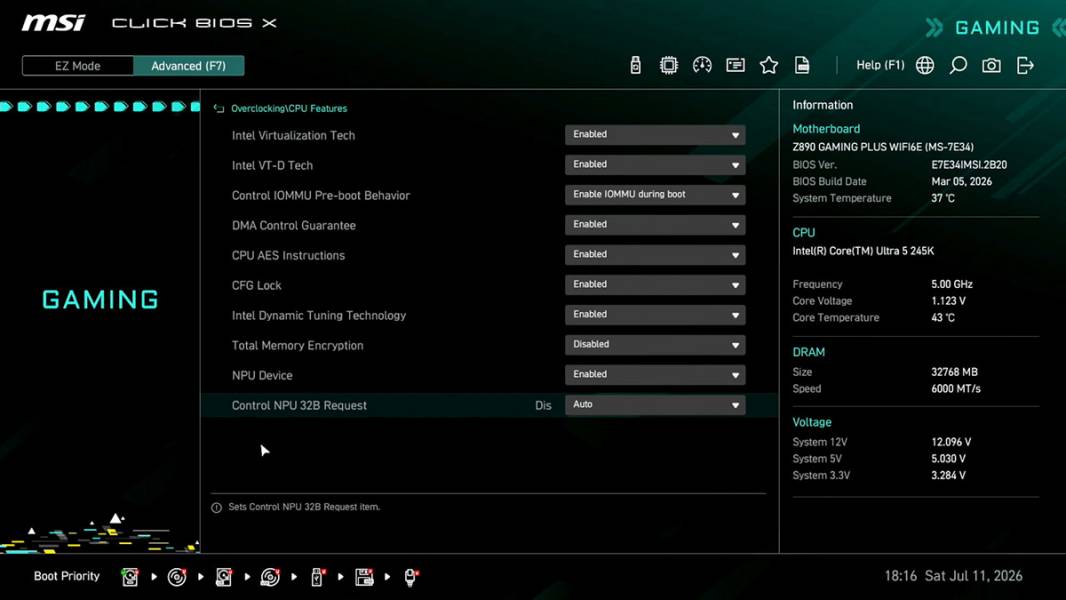1066x600 pixels.
Task: Select the Intel Virtualization Tech label
Action: 293,135
